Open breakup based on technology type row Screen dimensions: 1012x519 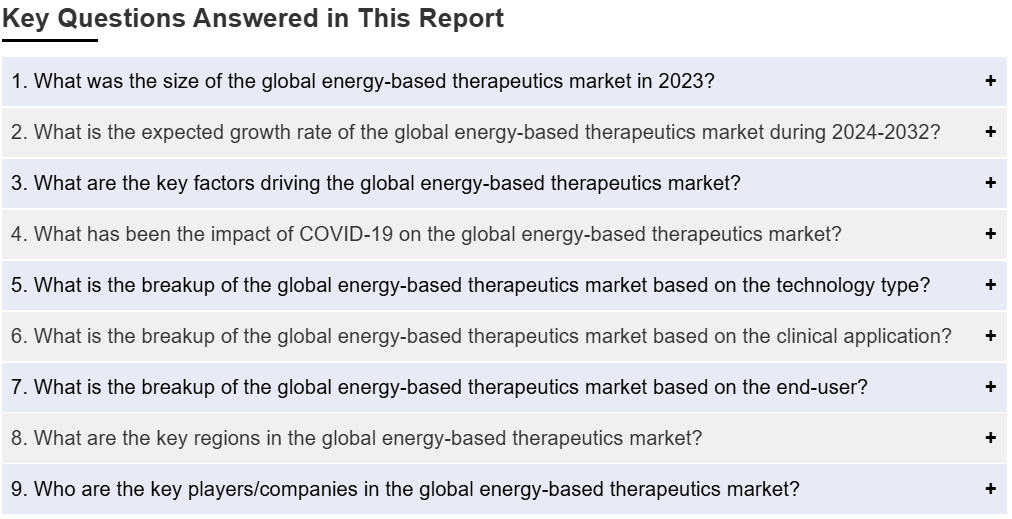(x=504, y=285)
